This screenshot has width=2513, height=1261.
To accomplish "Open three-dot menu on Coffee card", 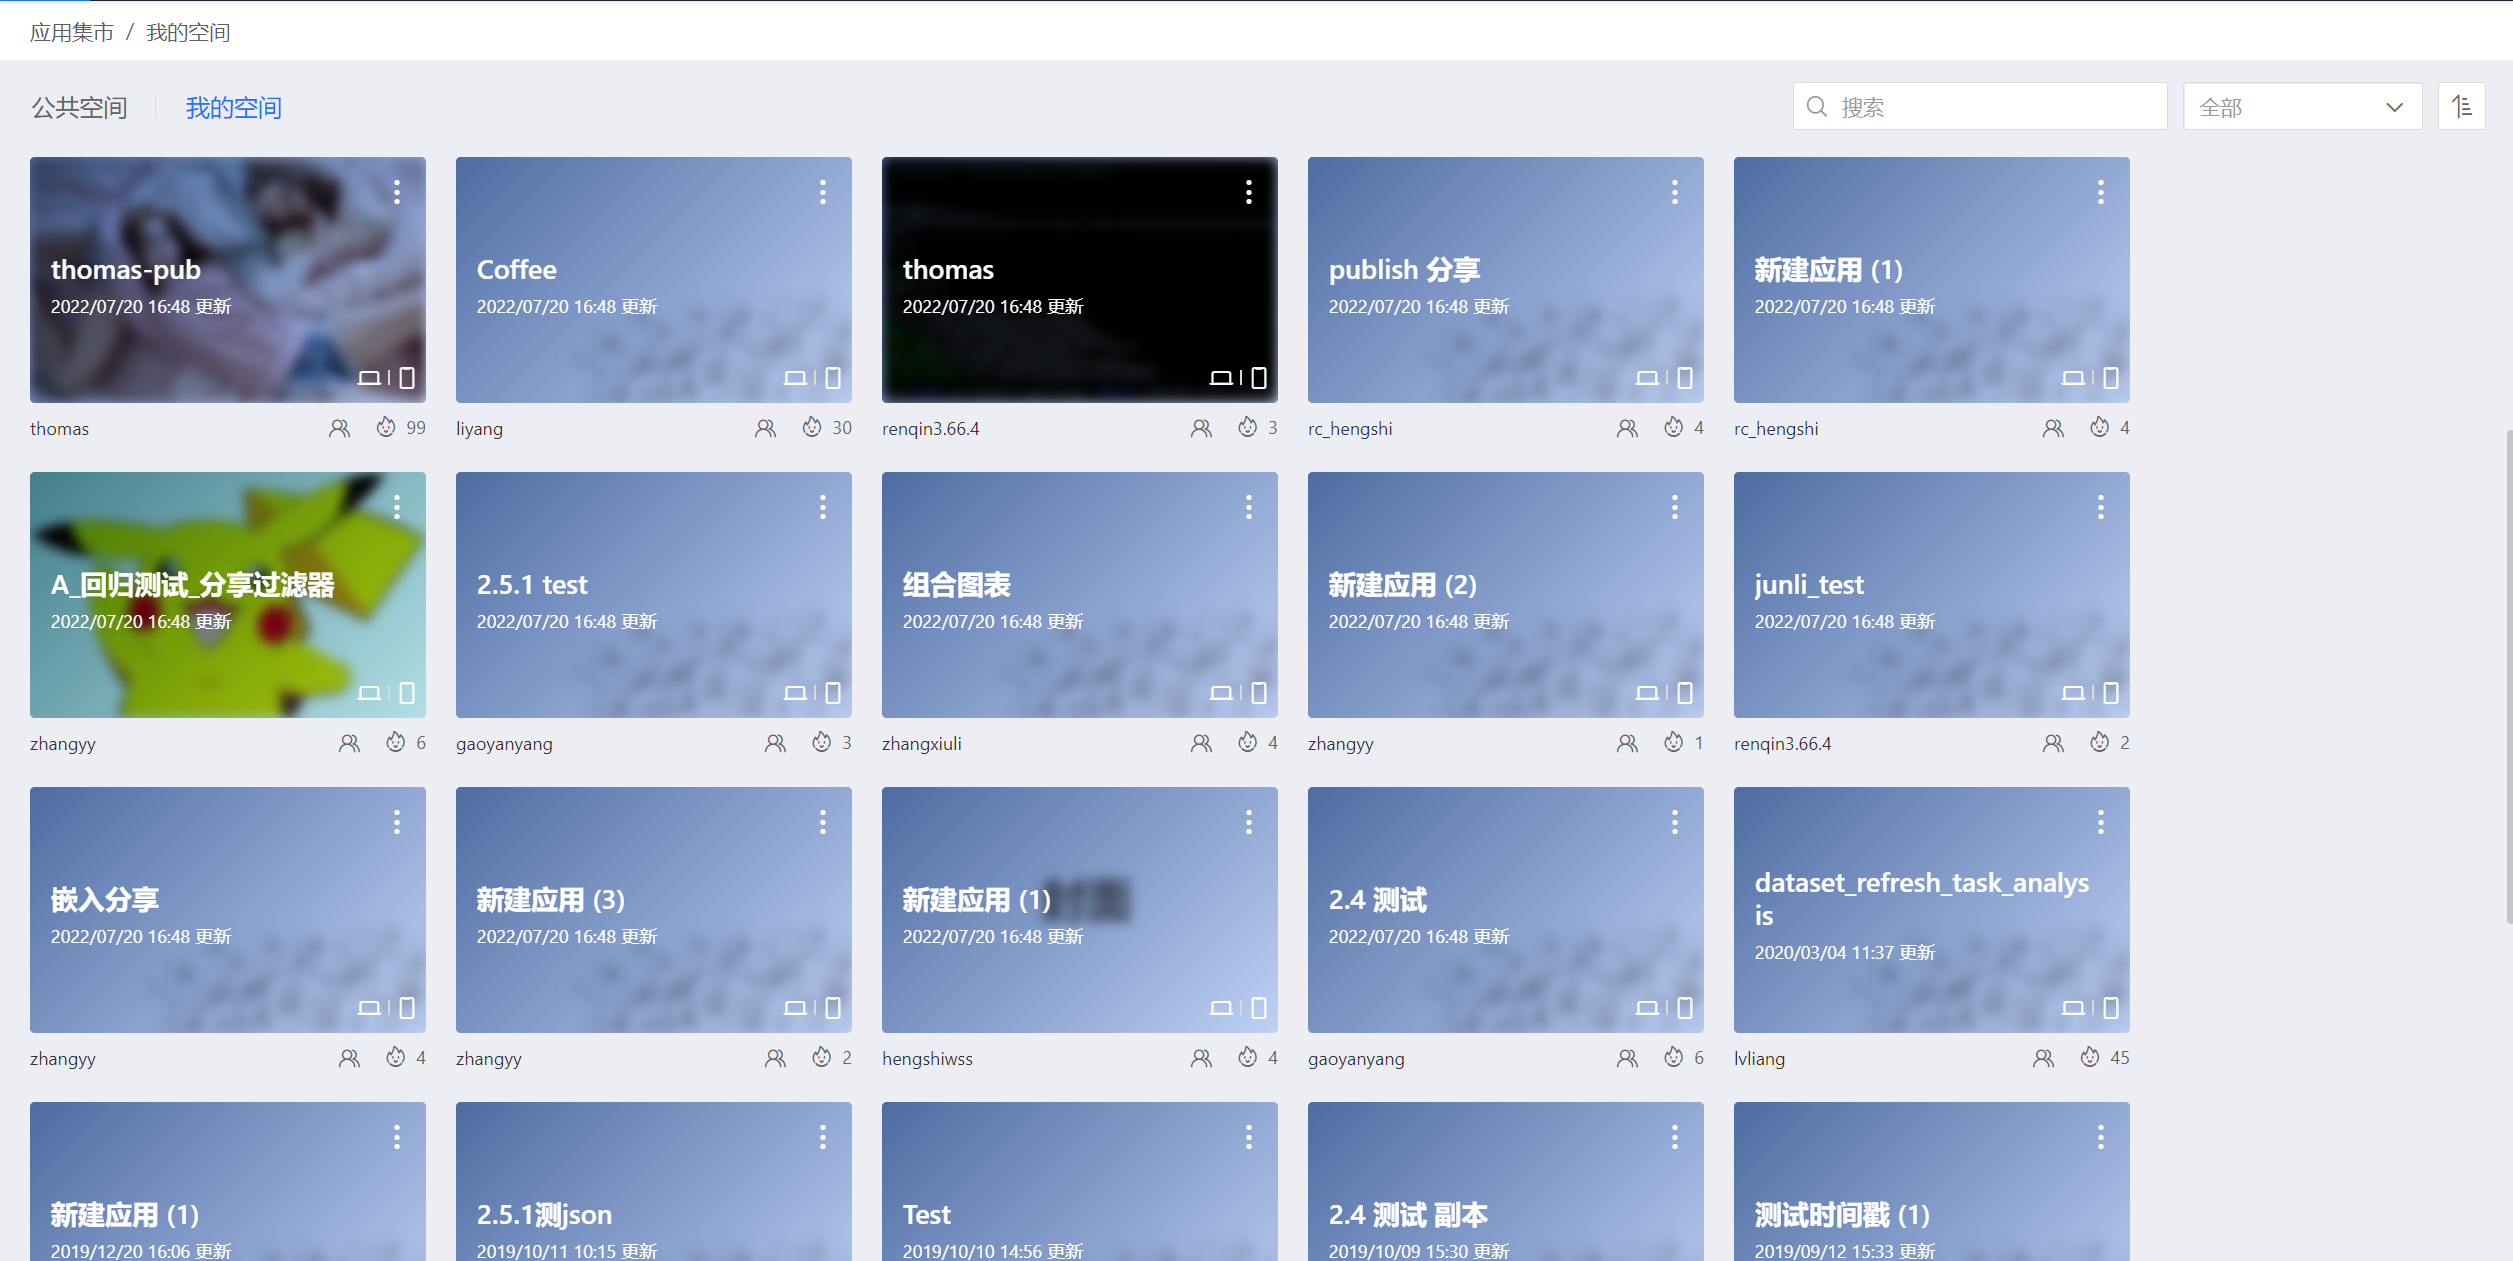I will [822, 192].
